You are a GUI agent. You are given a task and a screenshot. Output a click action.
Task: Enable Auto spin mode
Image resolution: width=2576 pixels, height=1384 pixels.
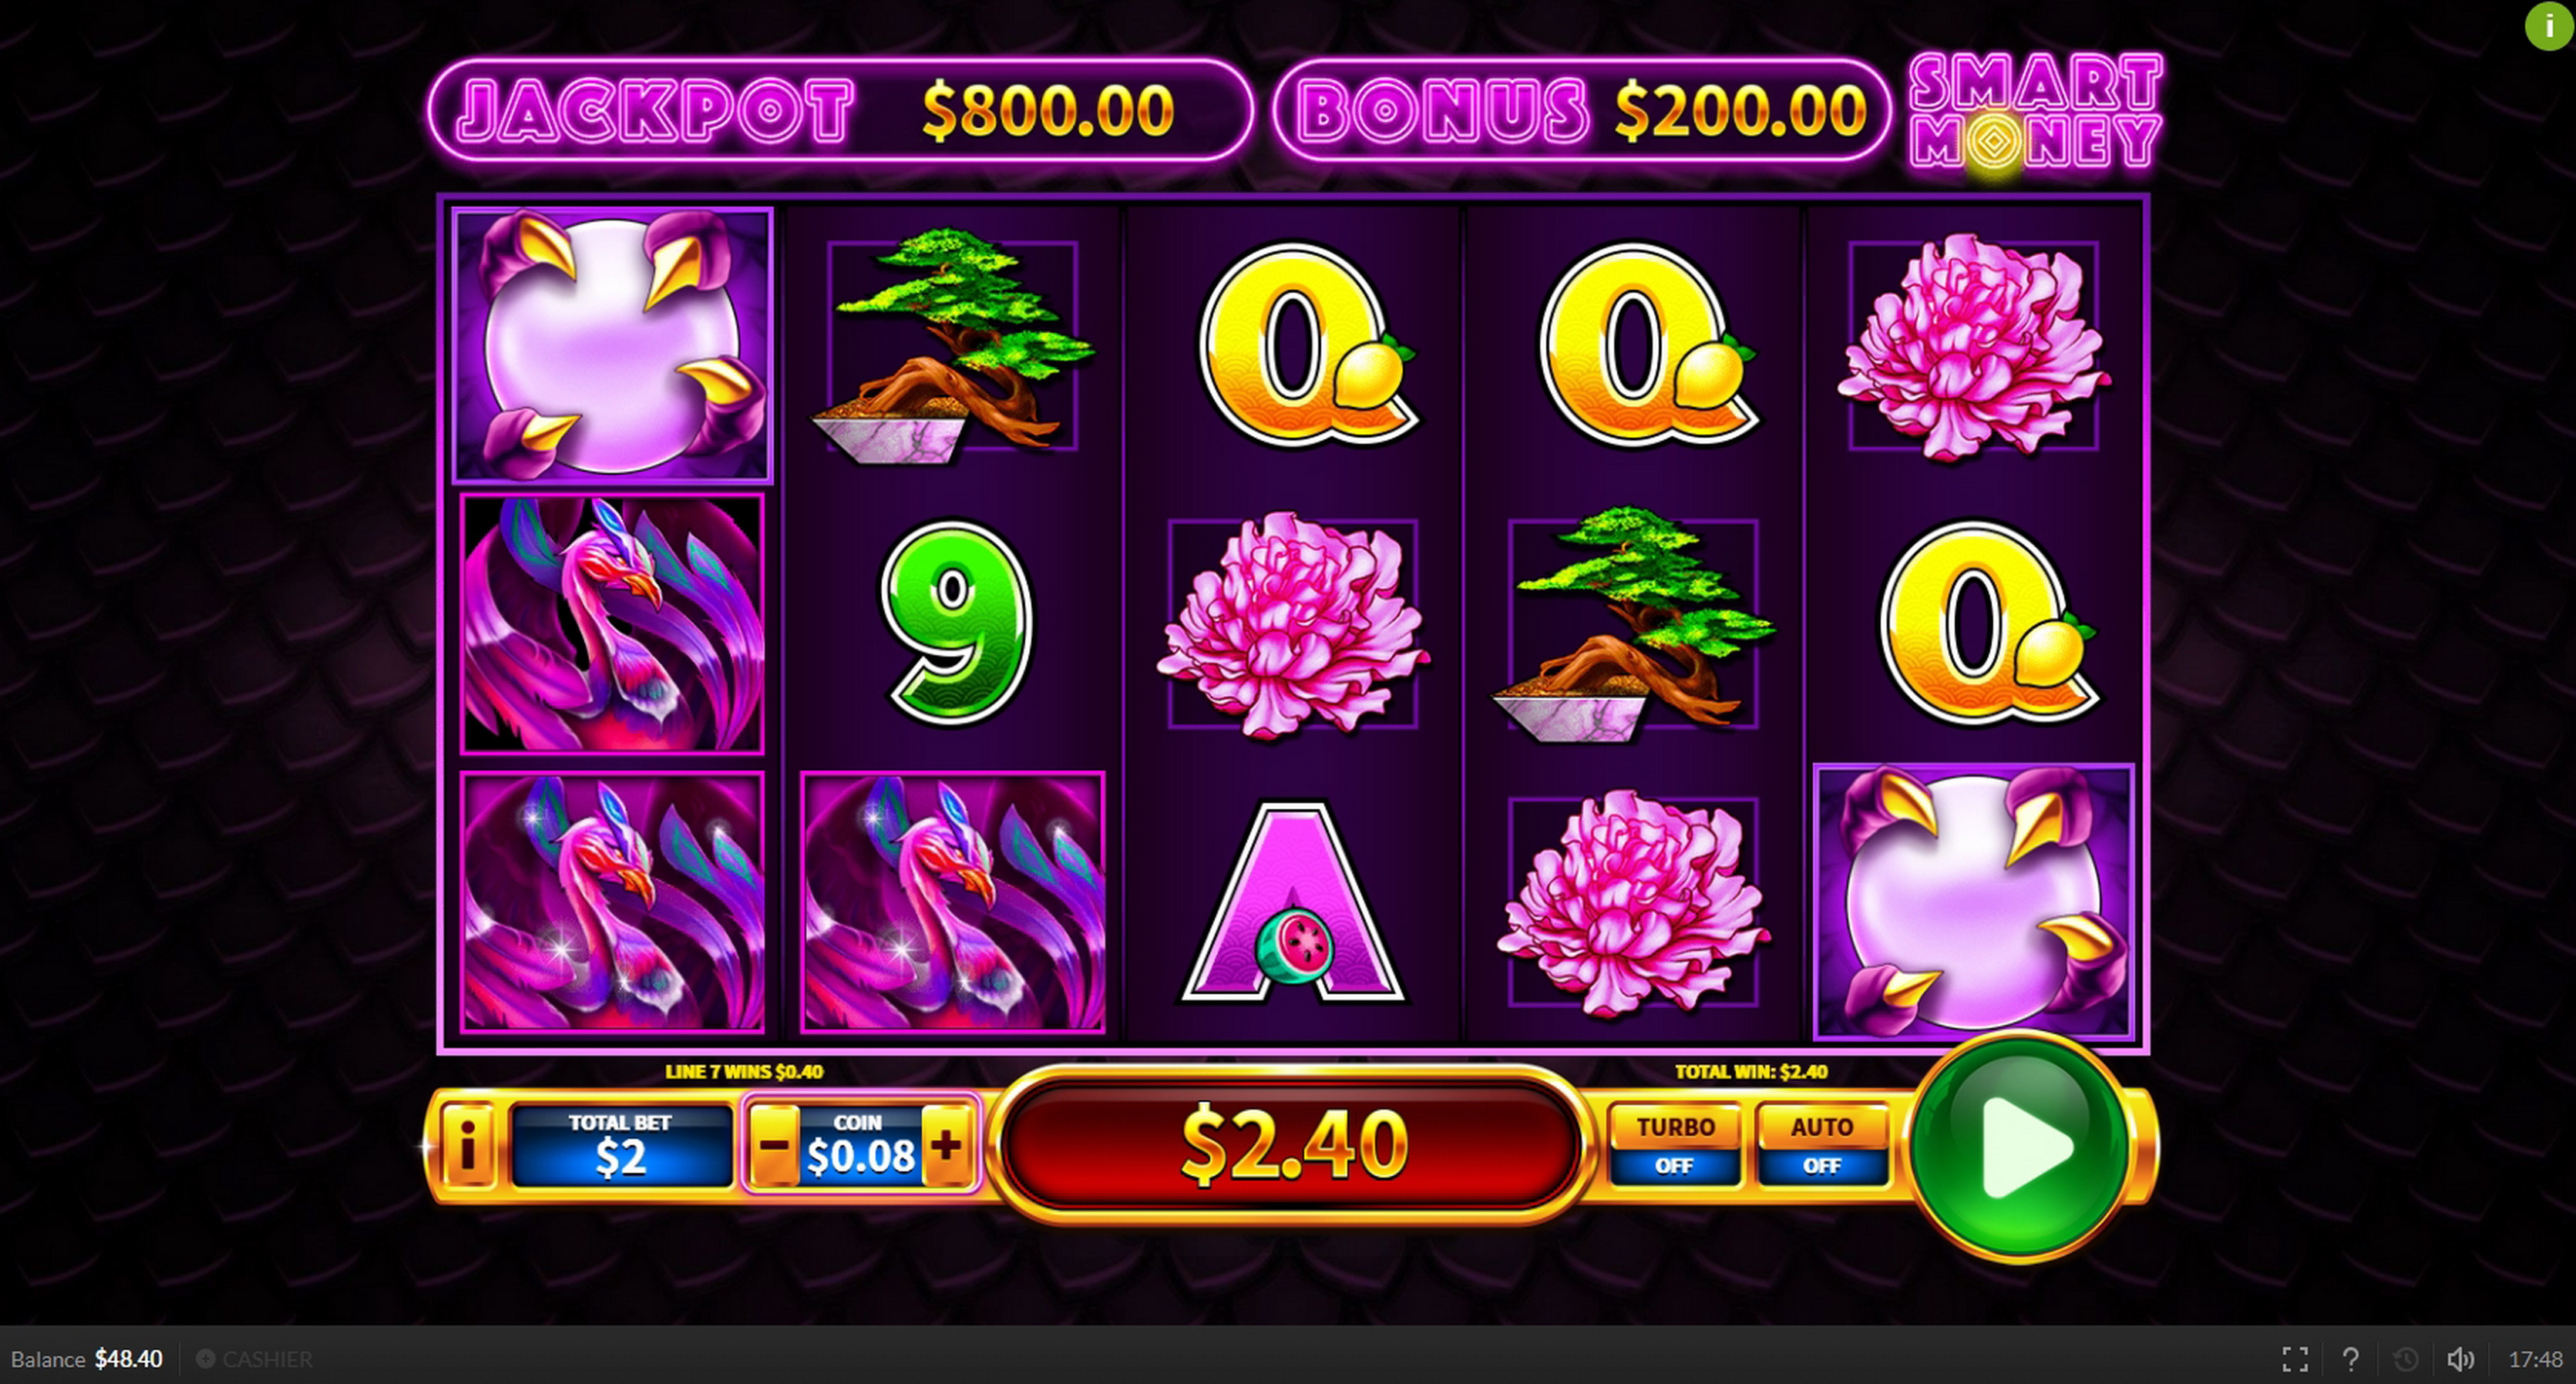(1822, 1145)
